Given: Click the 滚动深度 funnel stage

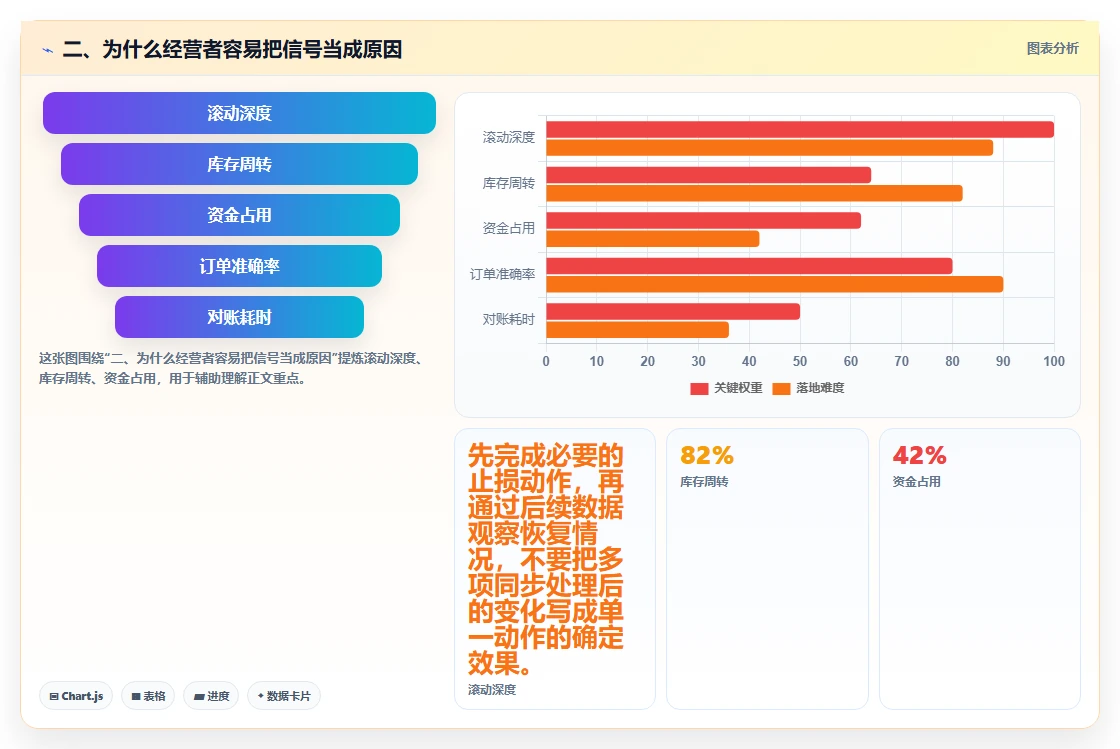Looking at the screenshot, I should tap(239, 113).
